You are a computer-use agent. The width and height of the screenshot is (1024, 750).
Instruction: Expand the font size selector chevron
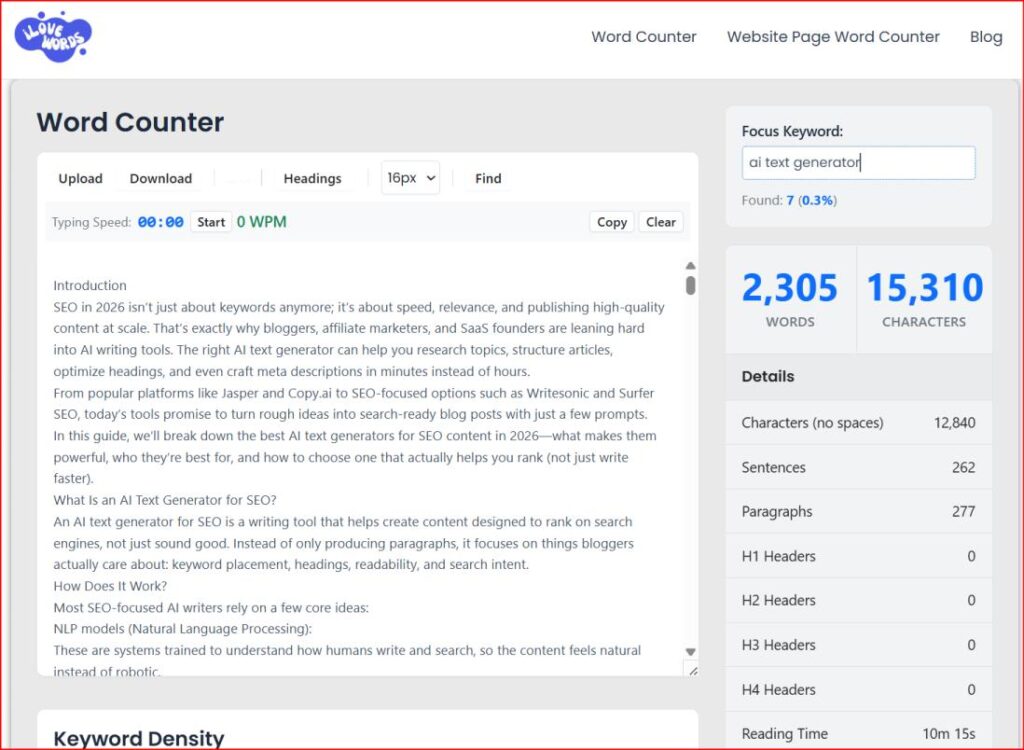(x=433, y=177)
